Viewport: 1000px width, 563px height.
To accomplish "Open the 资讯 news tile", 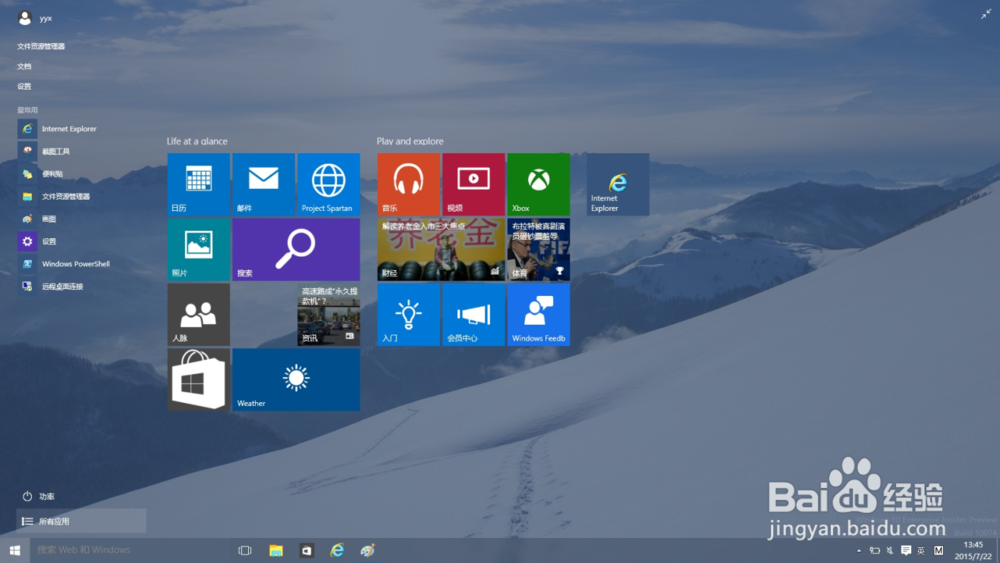I will coord(328,314).
